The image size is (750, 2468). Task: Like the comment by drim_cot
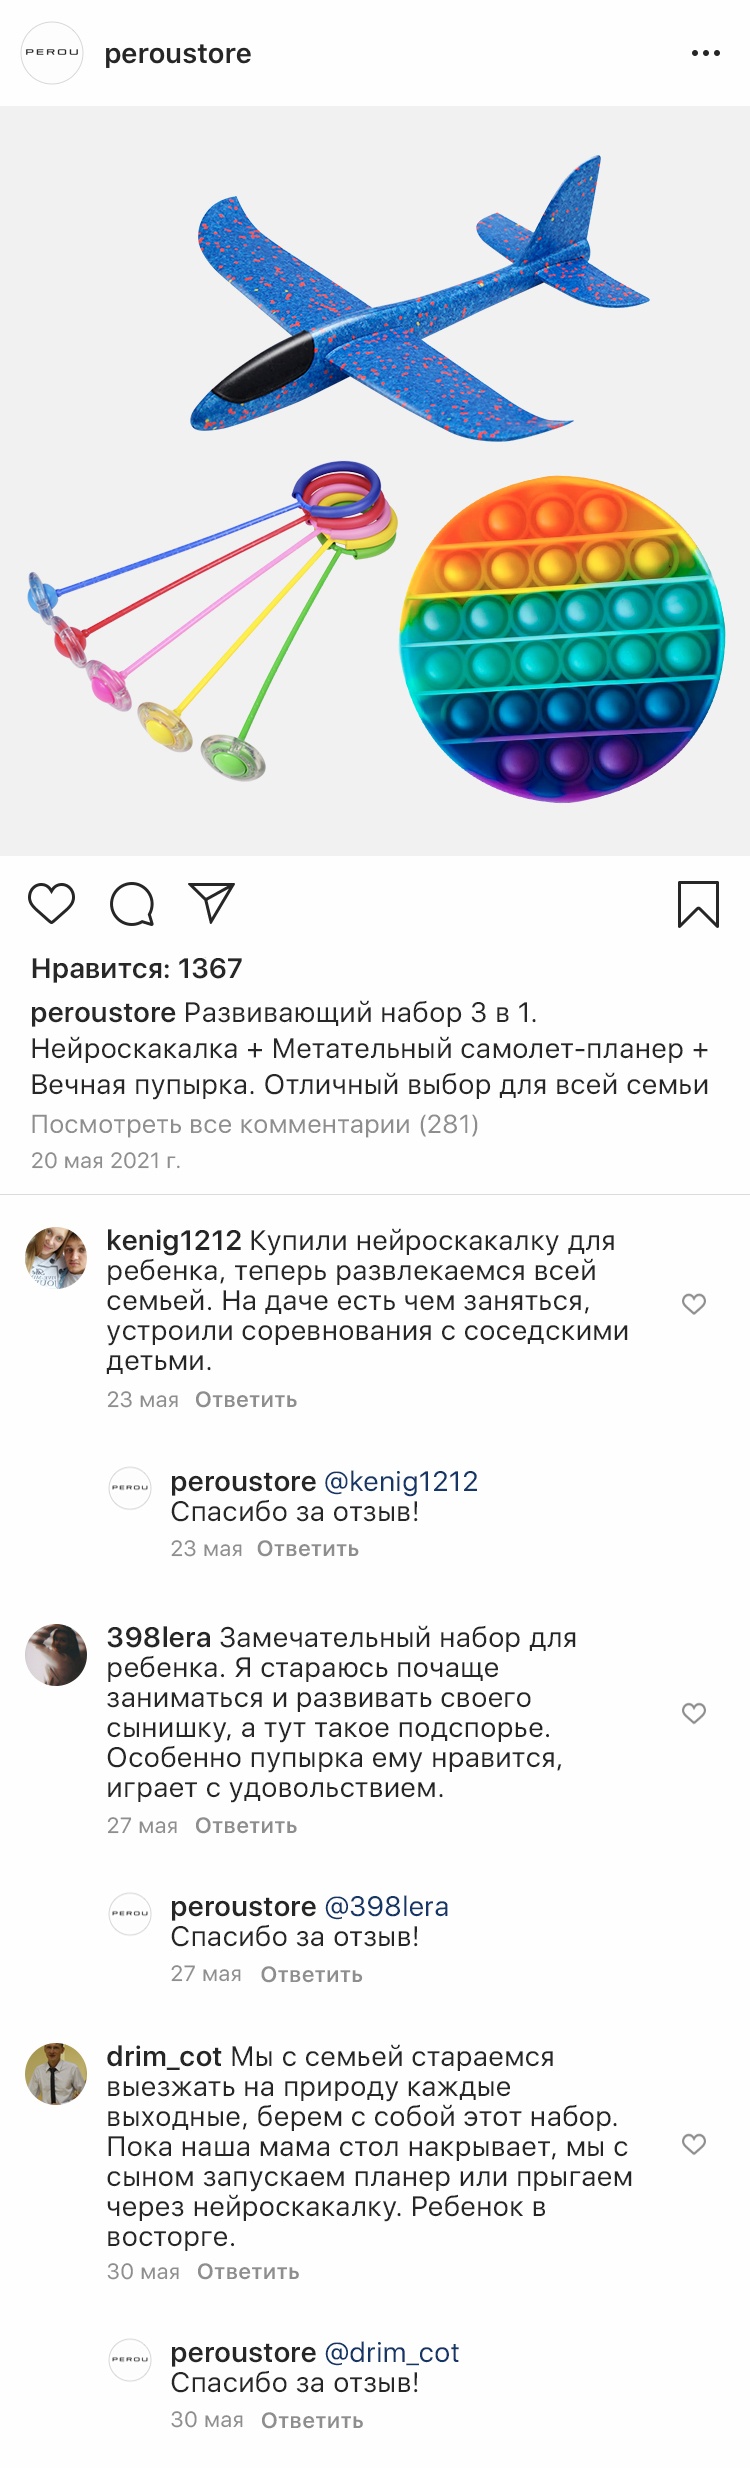tap(694, 2144)
